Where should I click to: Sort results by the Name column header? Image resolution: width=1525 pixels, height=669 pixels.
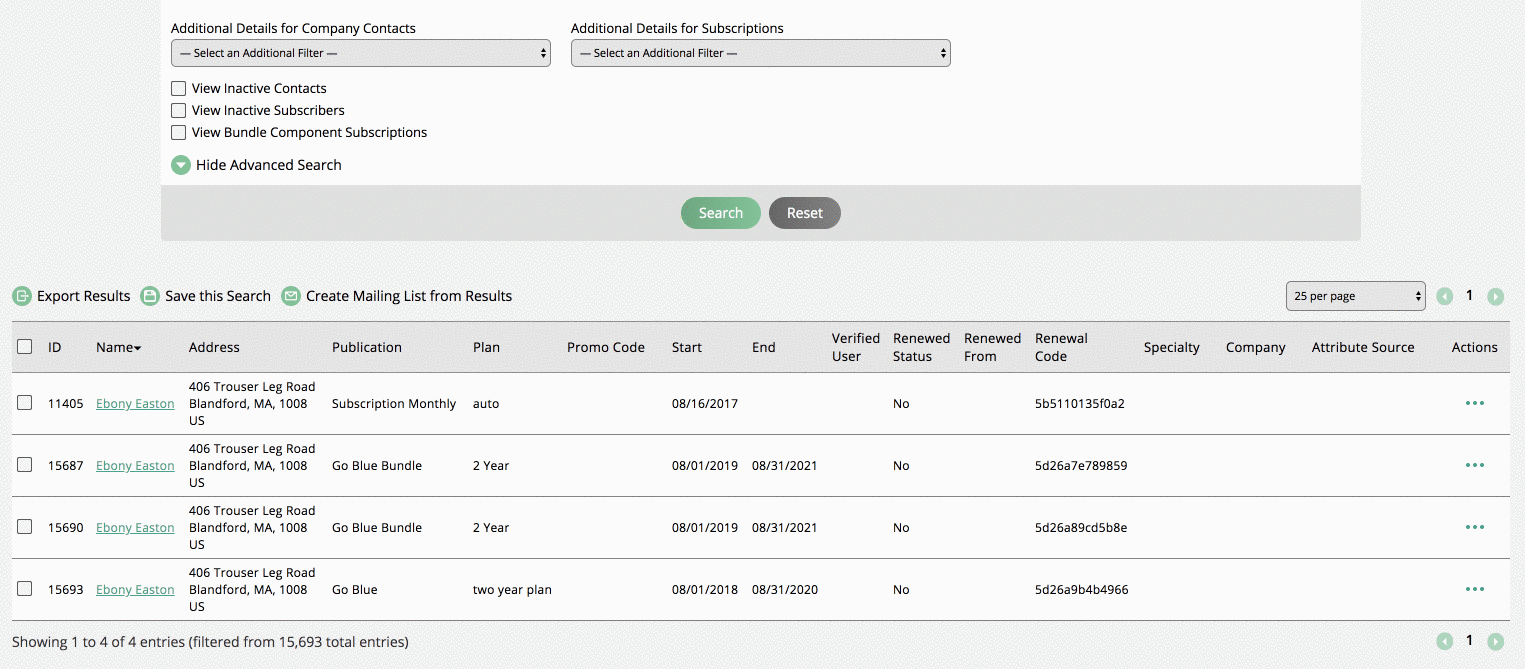click(117, 347)
